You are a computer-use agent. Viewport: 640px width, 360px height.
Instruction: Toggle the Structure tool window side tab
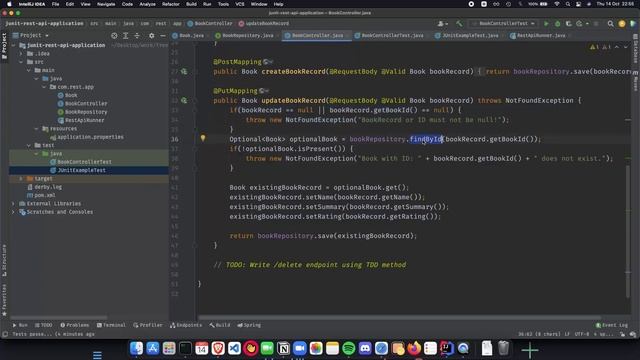tap(4, 260)
